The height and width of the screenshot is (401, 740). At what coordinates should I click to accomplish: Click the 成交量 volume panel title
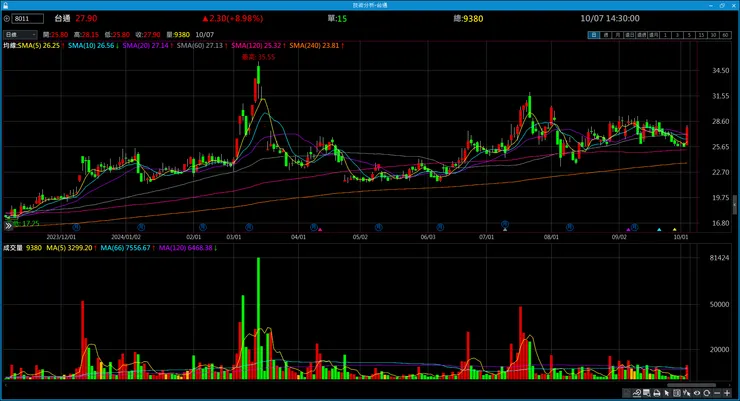point(13,248)
